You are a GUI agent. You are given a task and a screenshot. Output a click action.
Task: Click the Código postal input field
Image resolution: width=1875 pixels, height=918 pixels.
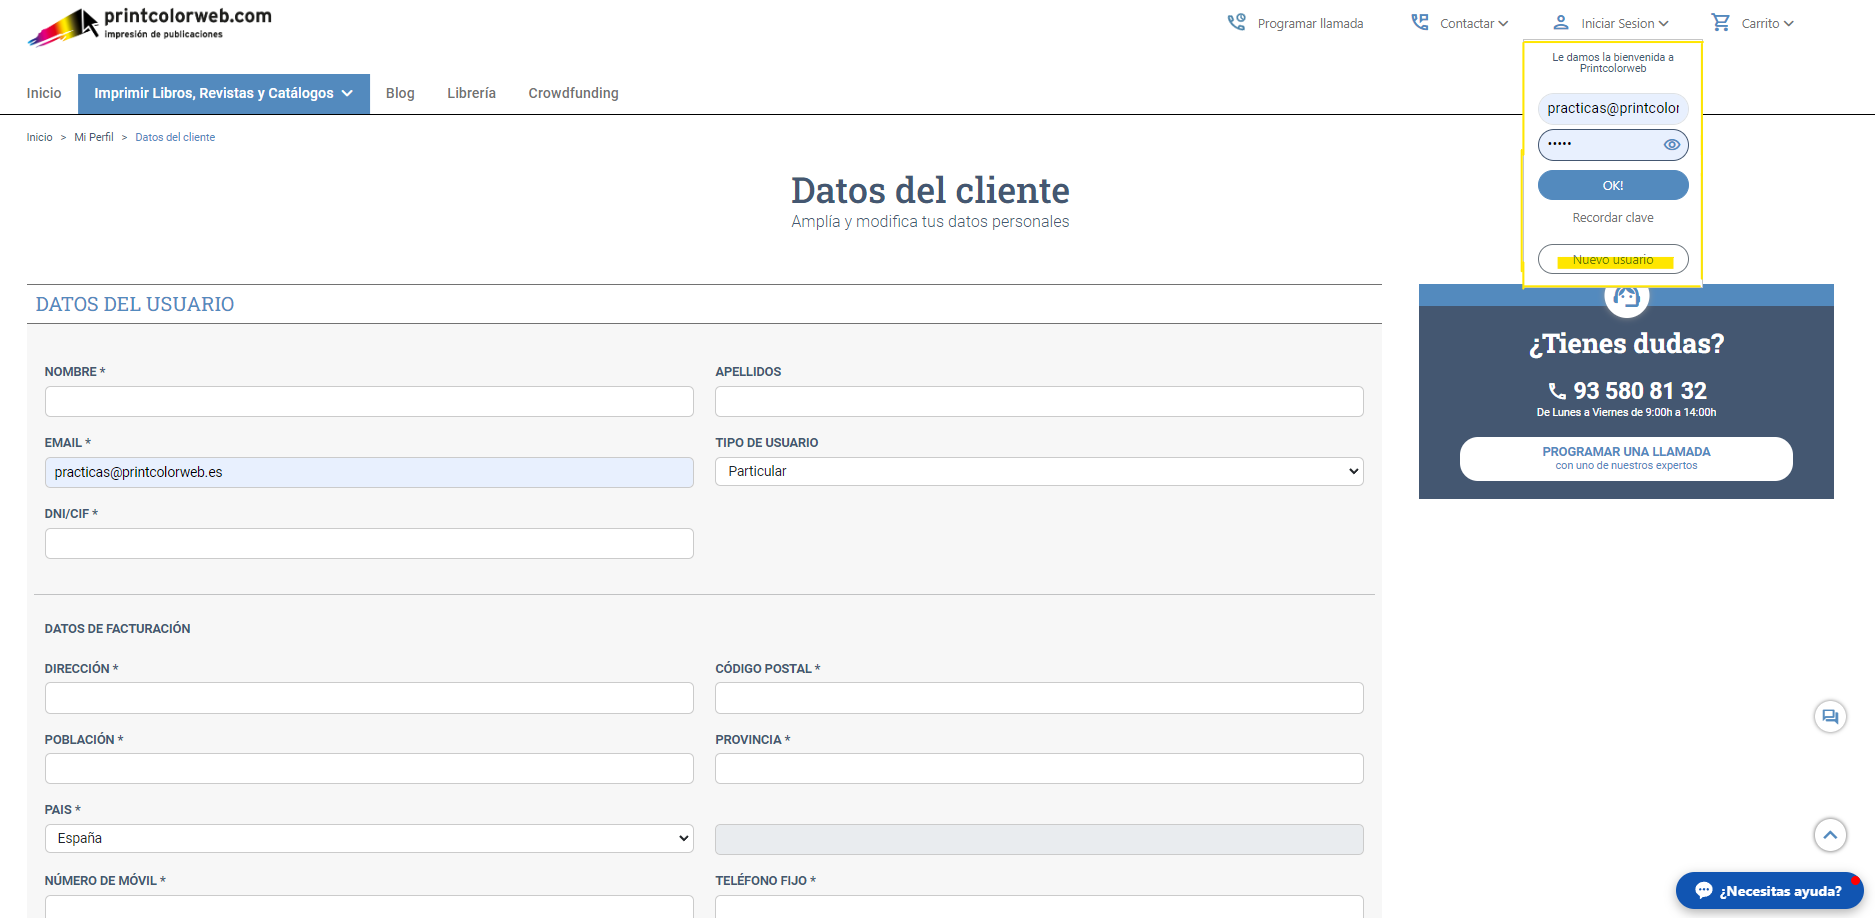tap(1039, 698)
